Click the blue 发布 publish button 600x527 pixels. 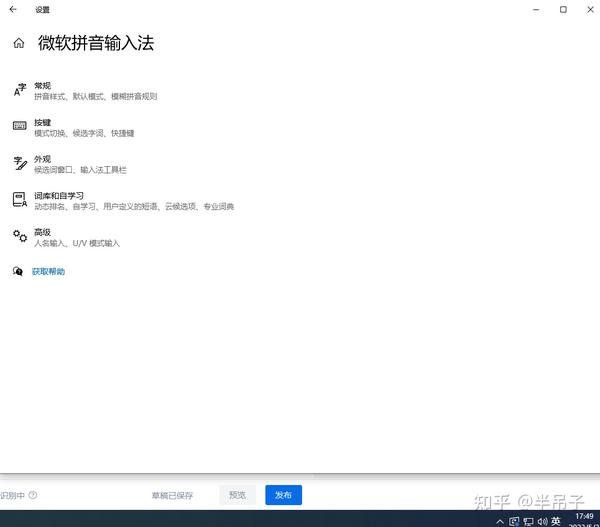(284, 495)
